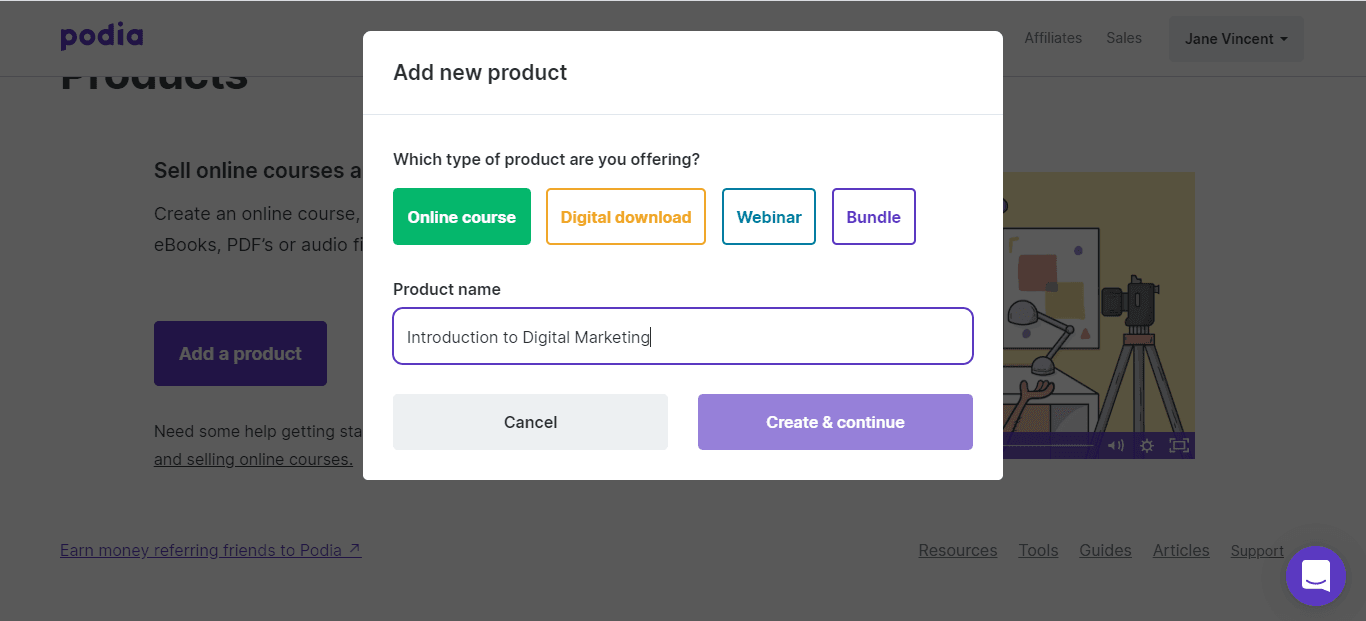Open the Sales menu item
This screenshot has height=621, width=1366.
pyautogui.click(x=1123, y=38)
